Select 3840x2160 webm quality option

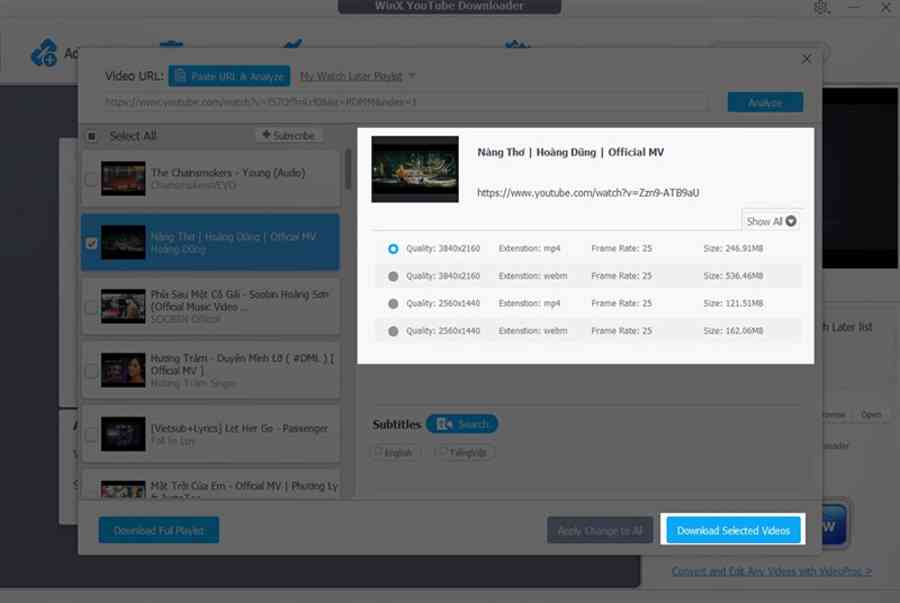393,276
